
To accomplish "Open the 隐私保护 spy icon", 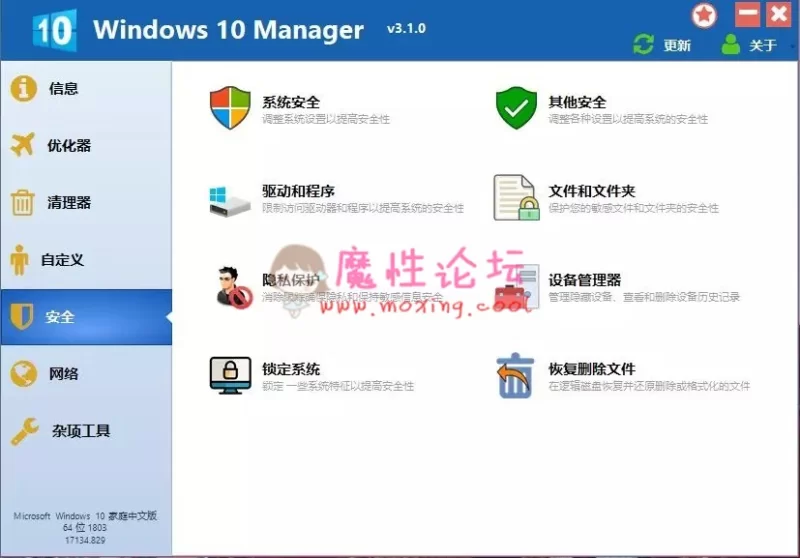I will click(x=234, y=288).
